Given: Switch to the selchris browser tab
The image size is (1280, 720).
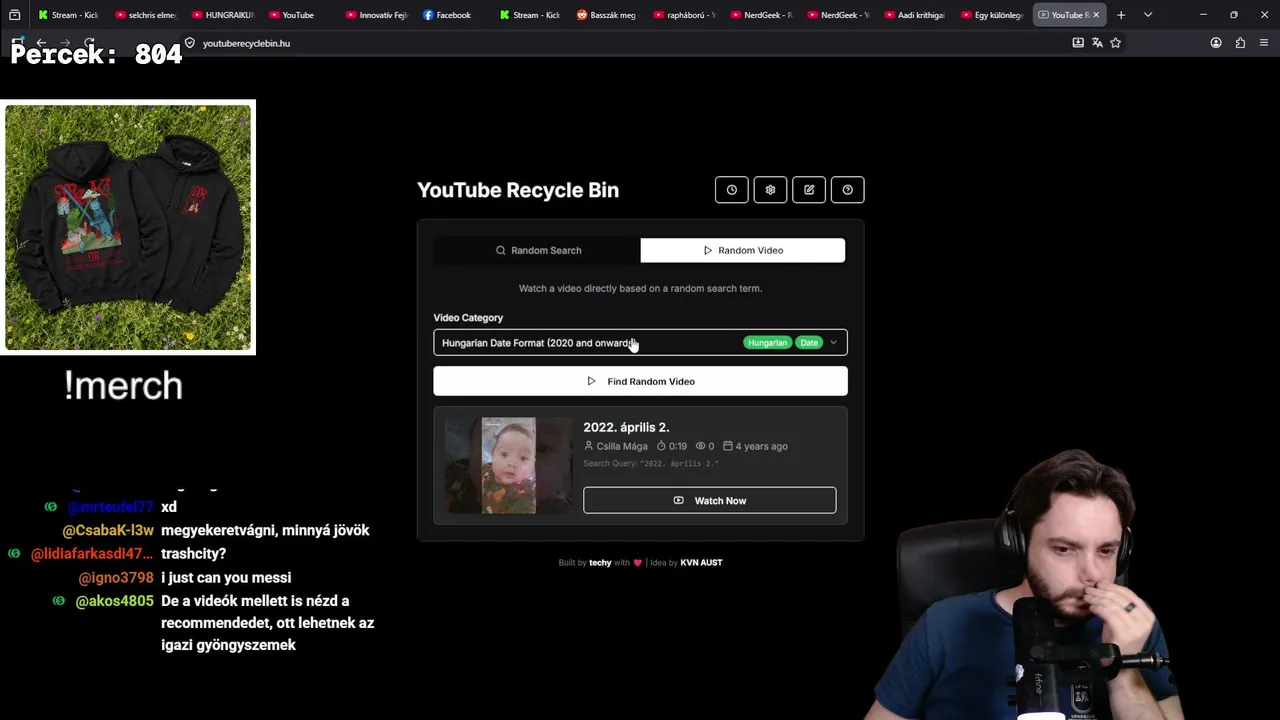Looking at the screenshot, I should point(145,15).
